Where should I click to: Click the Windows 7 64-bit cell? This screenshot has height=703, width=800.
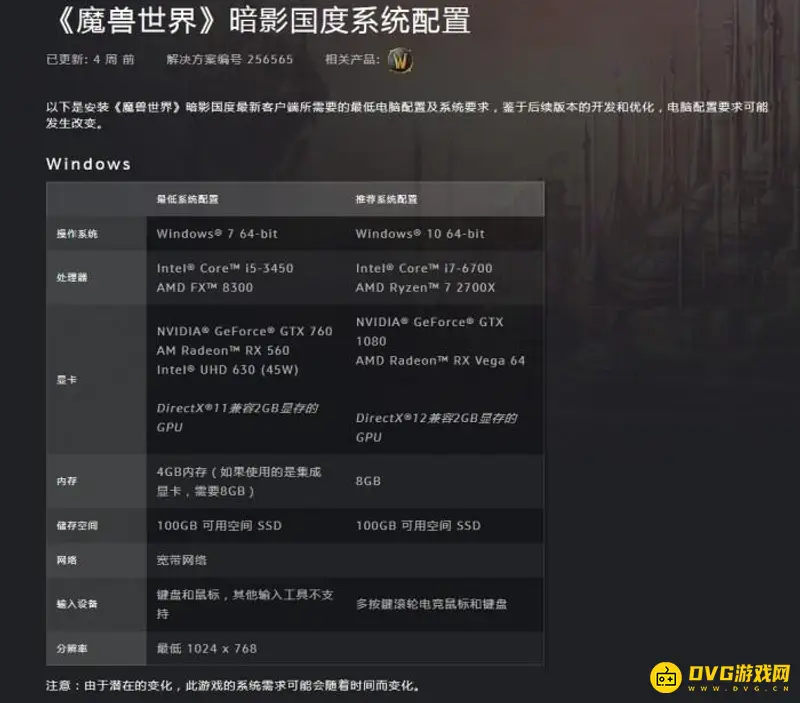pyautogui.click(x=217, y=234)
